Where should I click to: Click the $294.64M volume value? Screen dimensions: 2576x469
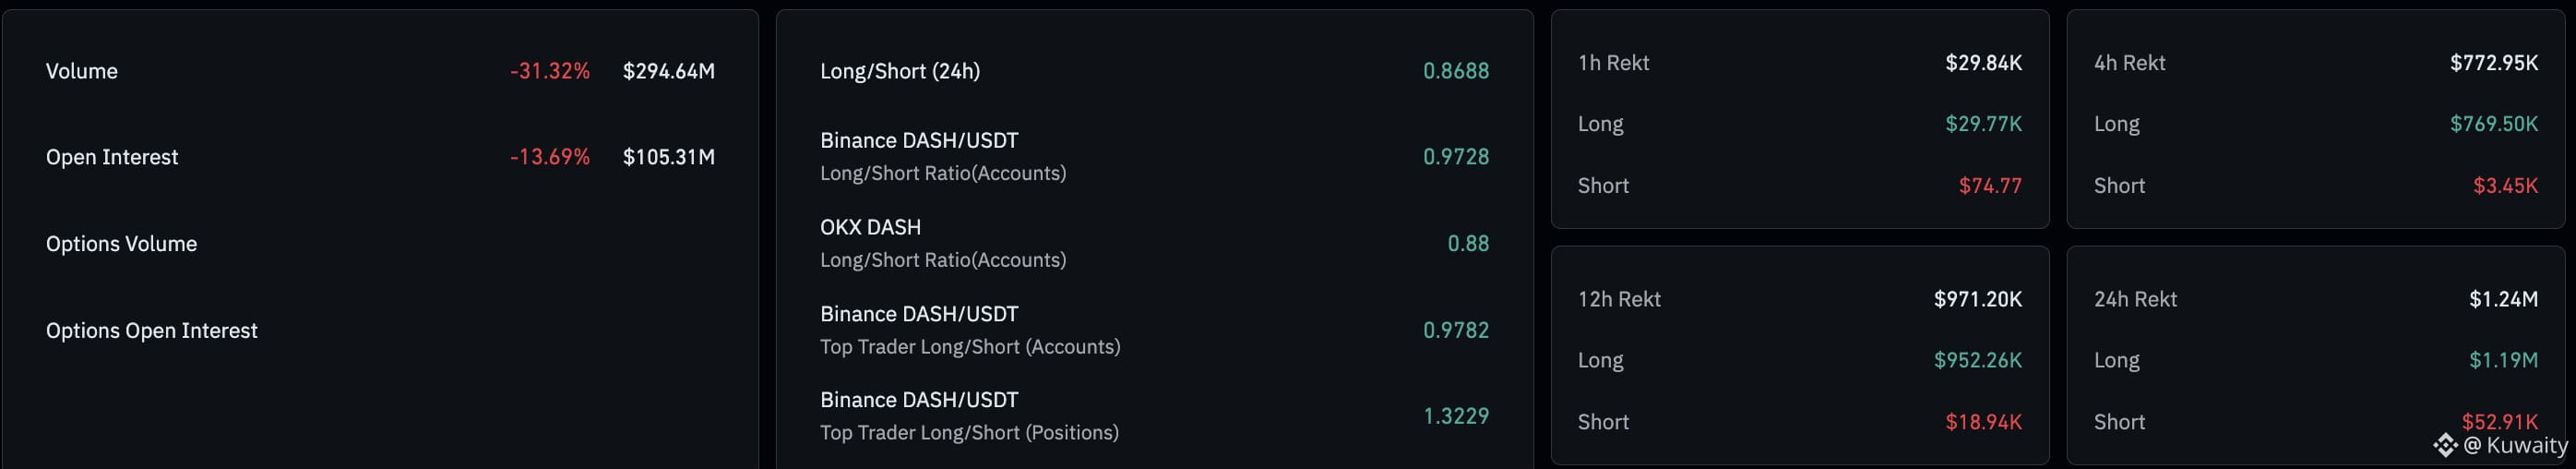coord(668,71)
